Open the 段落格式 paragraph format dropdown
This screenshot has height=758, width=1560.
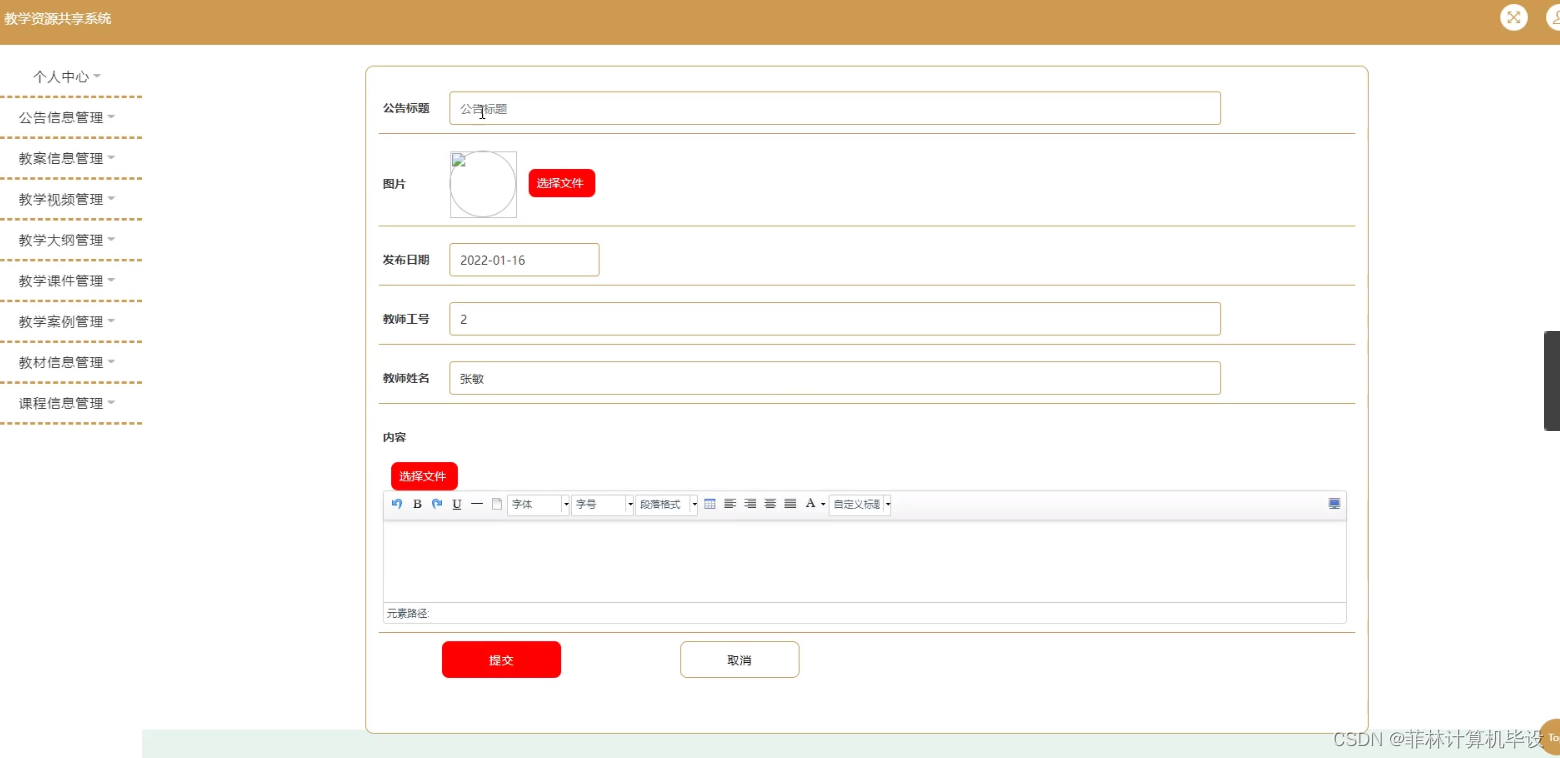point(661,504)
